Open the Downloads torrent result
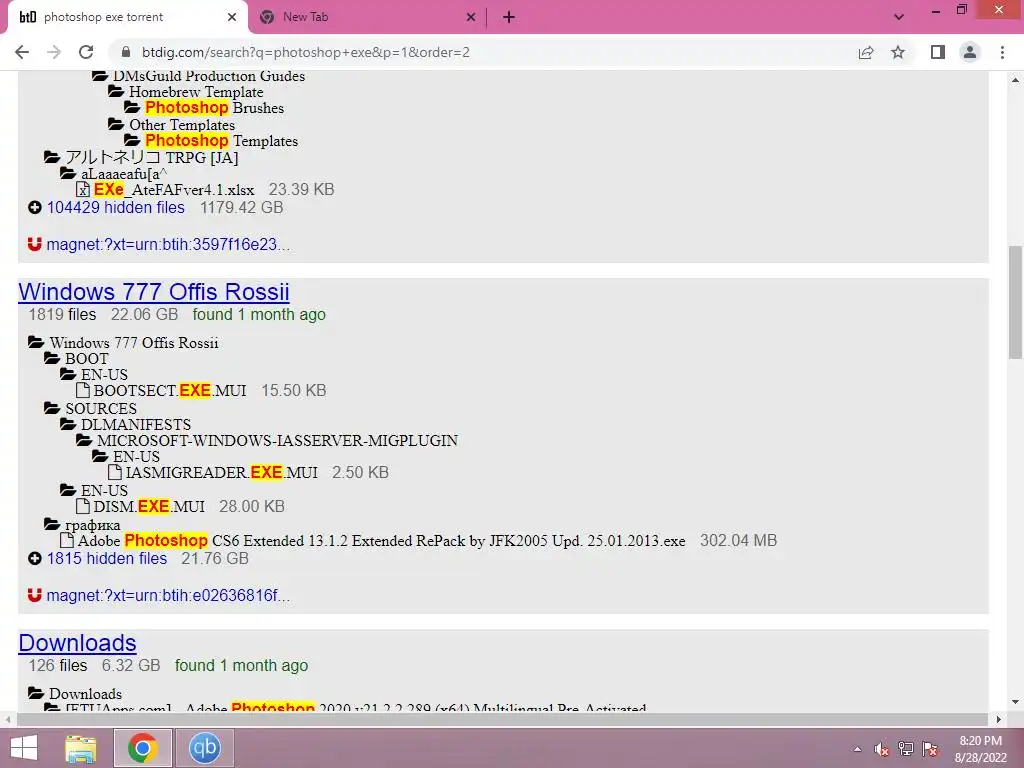The width and height of the screenshot is (1024, 768). click(x=77, y=643)
